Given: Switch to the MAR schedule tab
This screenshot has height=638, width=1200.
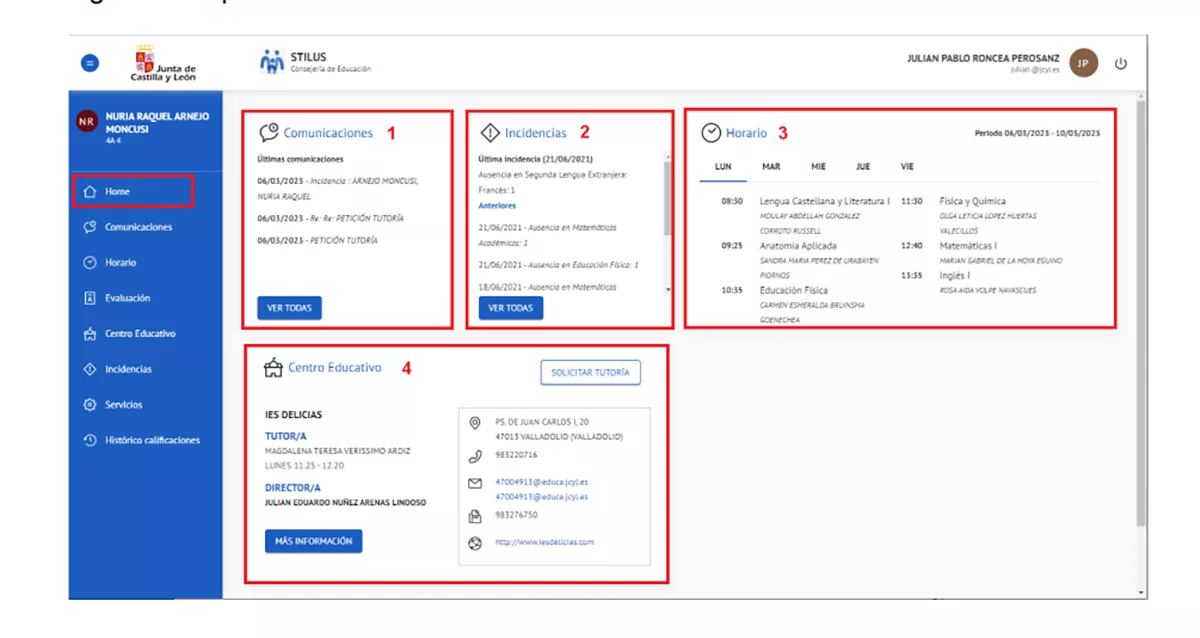Looking at the screenshot, I should [771, 167].
